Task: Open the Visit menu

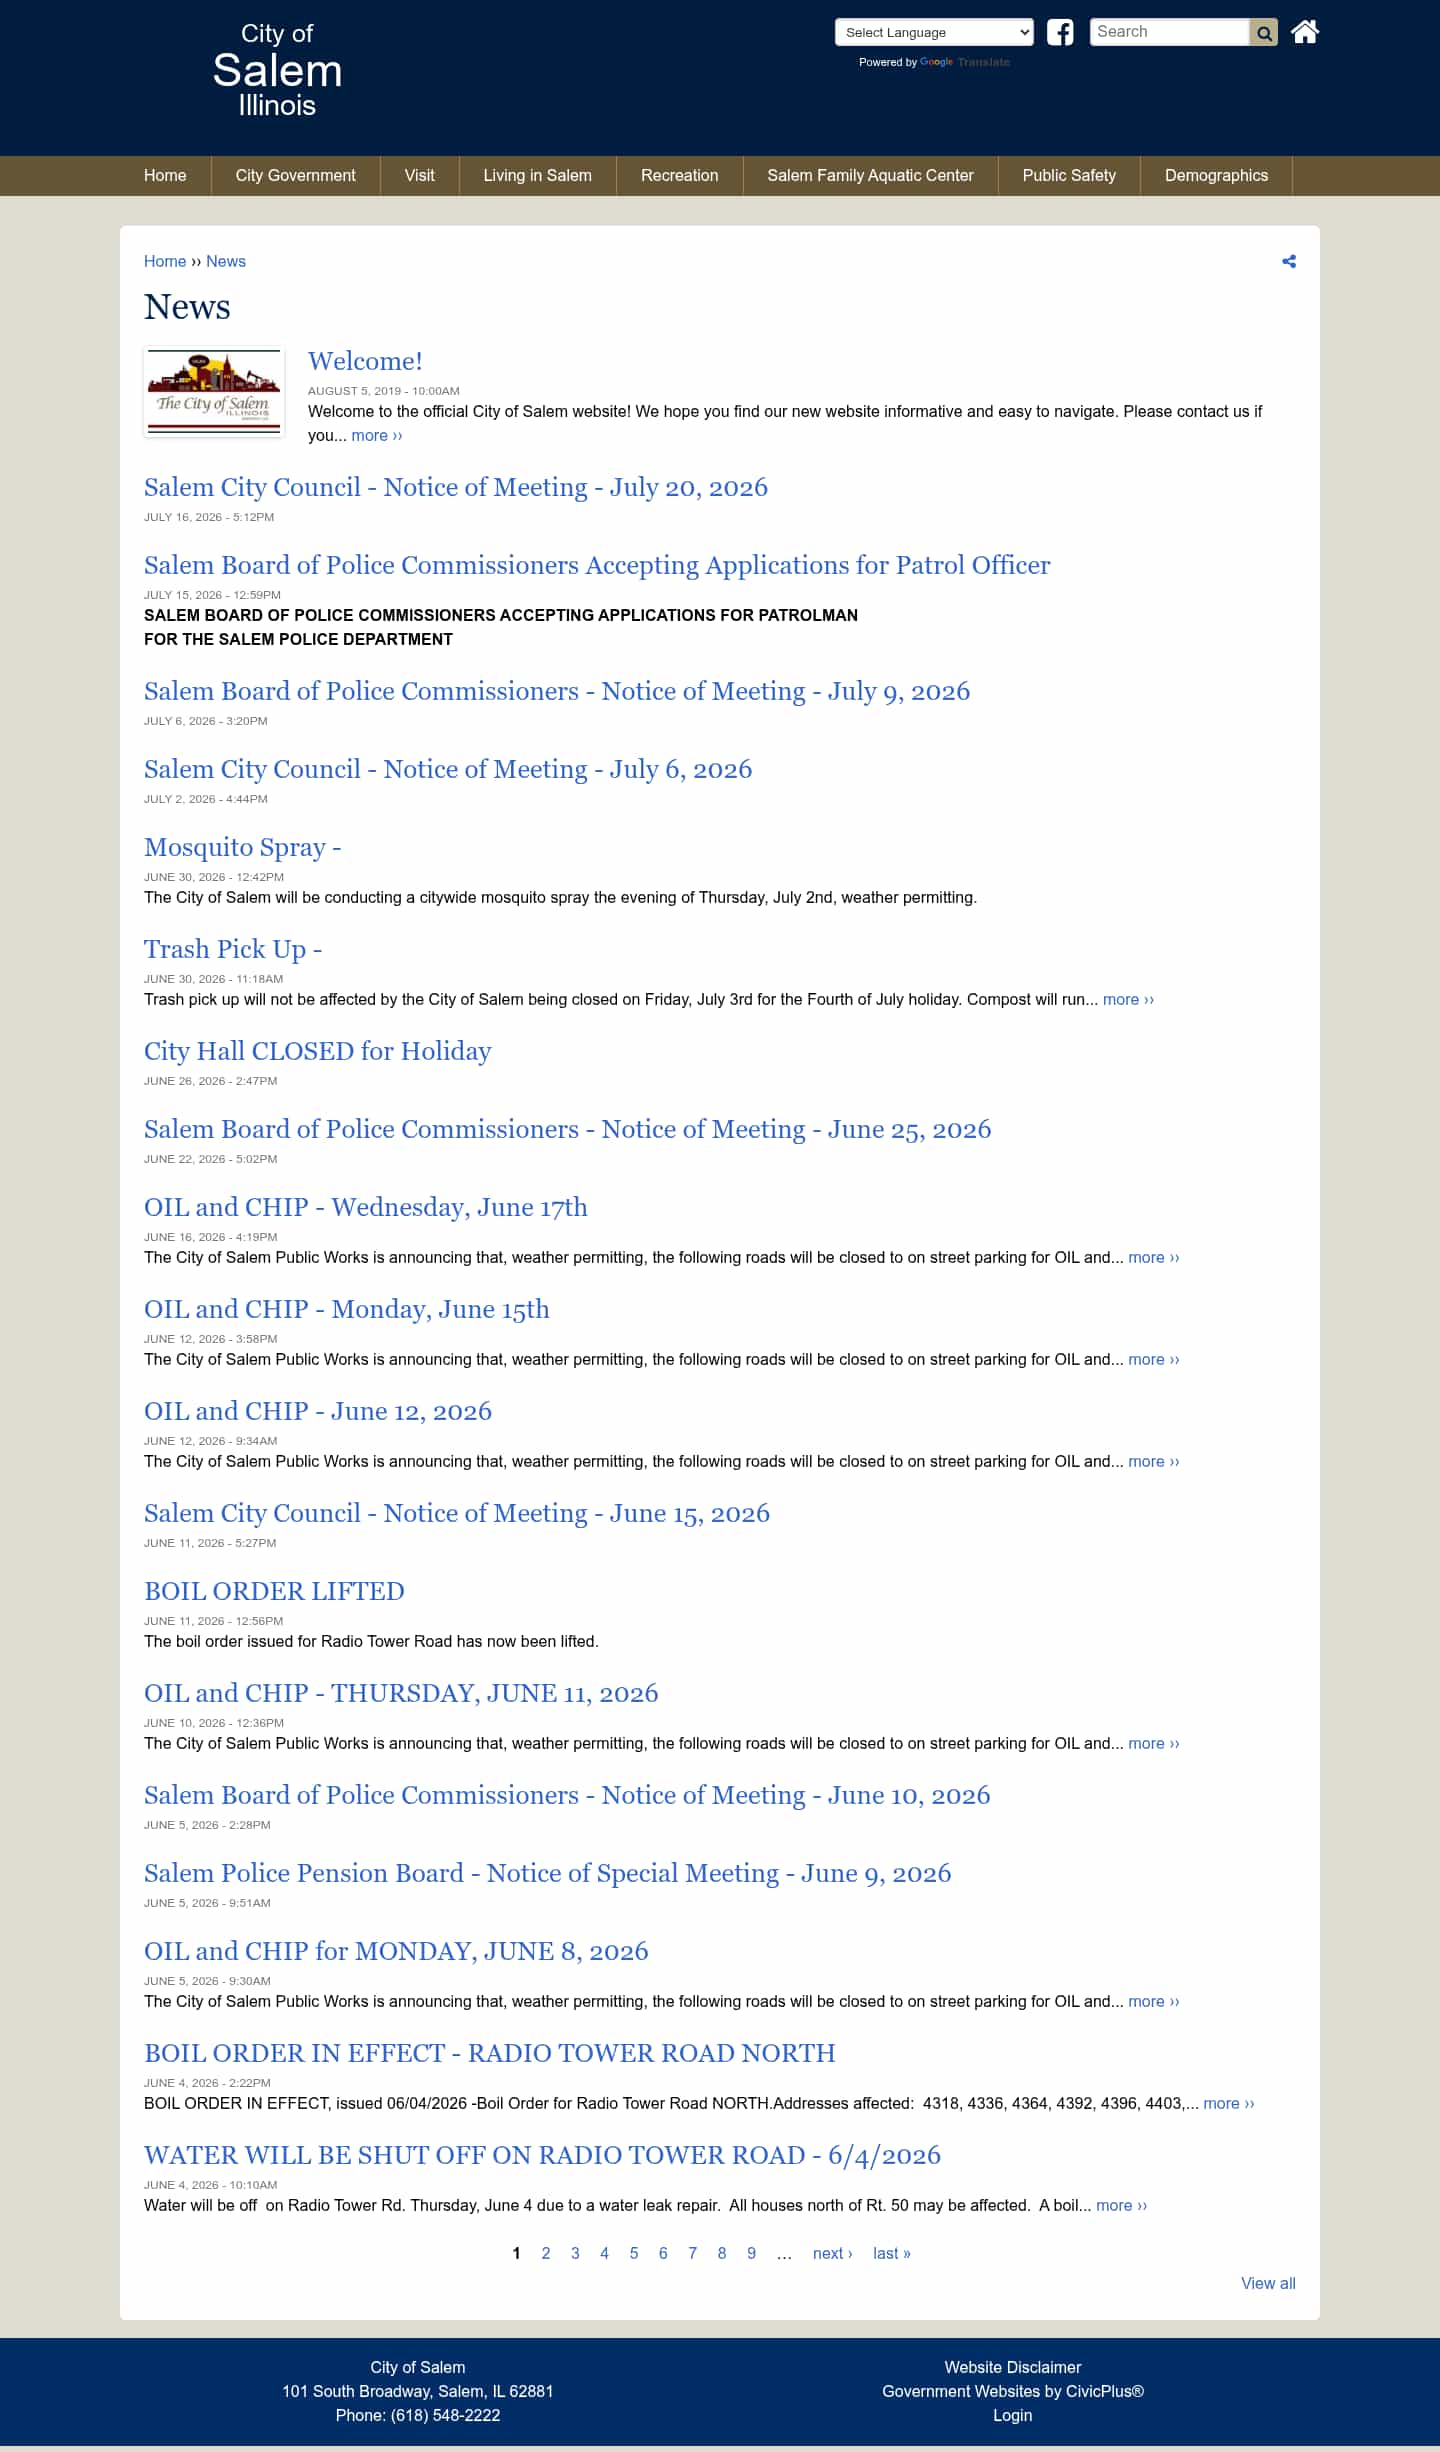Action: coord(419,175)
